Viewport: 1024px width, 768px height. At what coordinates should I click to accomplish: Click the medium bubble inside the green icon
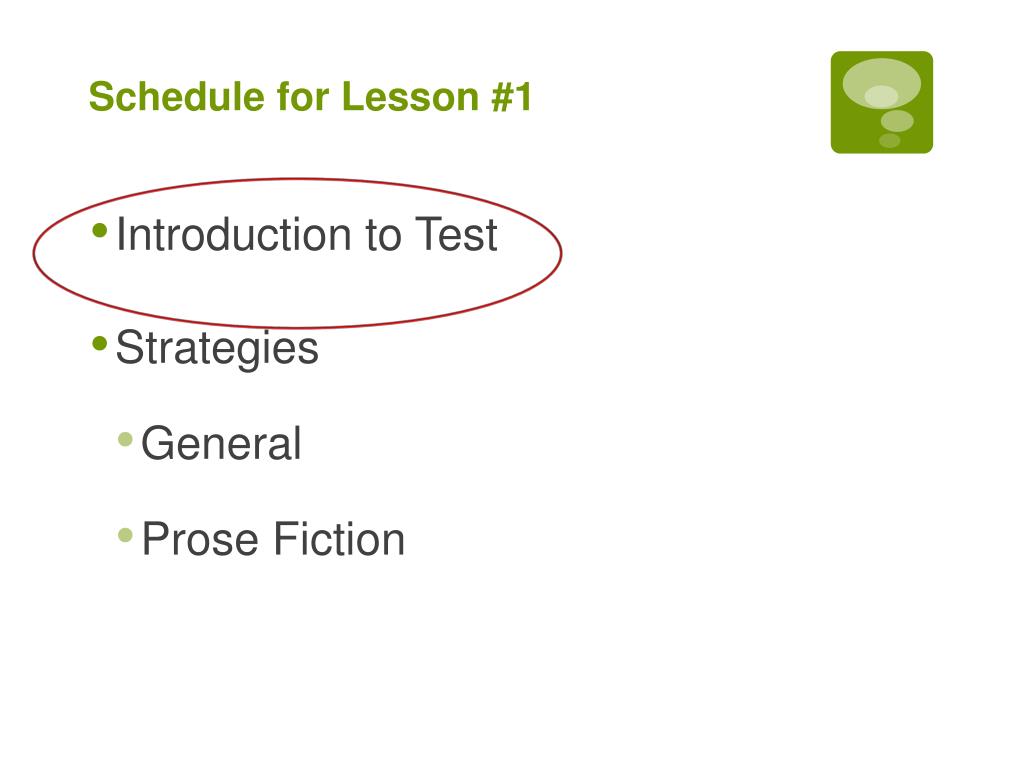point(897,121)
